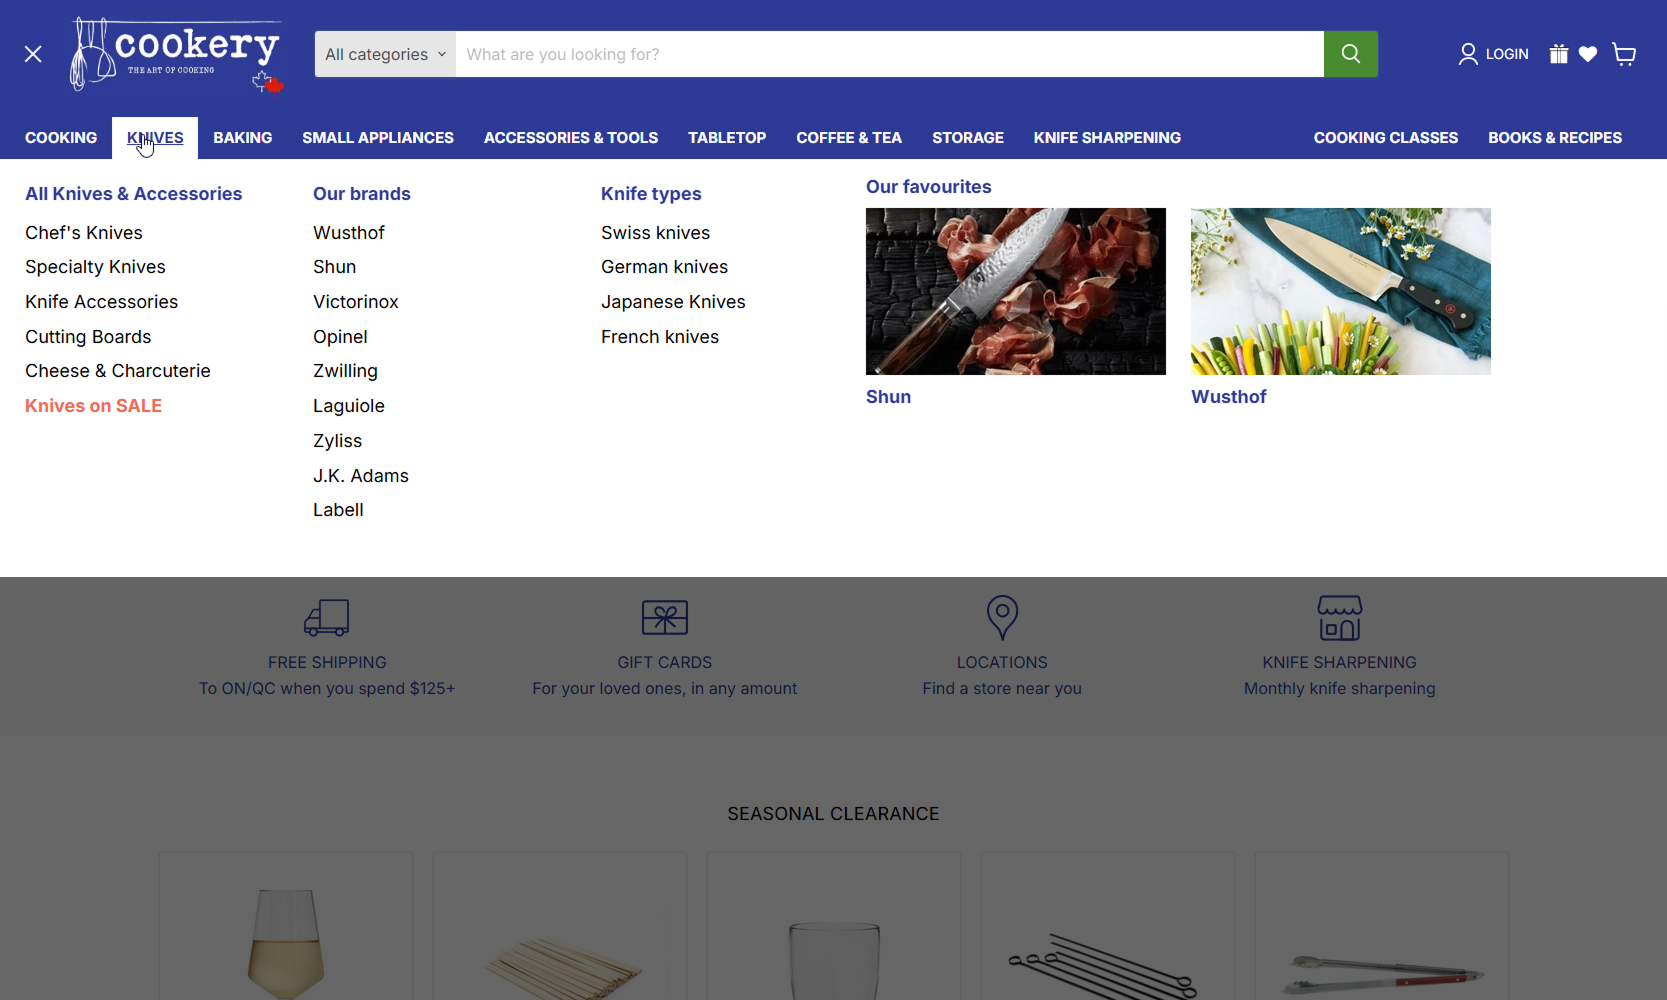Open account via the Login user icon

point(1468,54)
